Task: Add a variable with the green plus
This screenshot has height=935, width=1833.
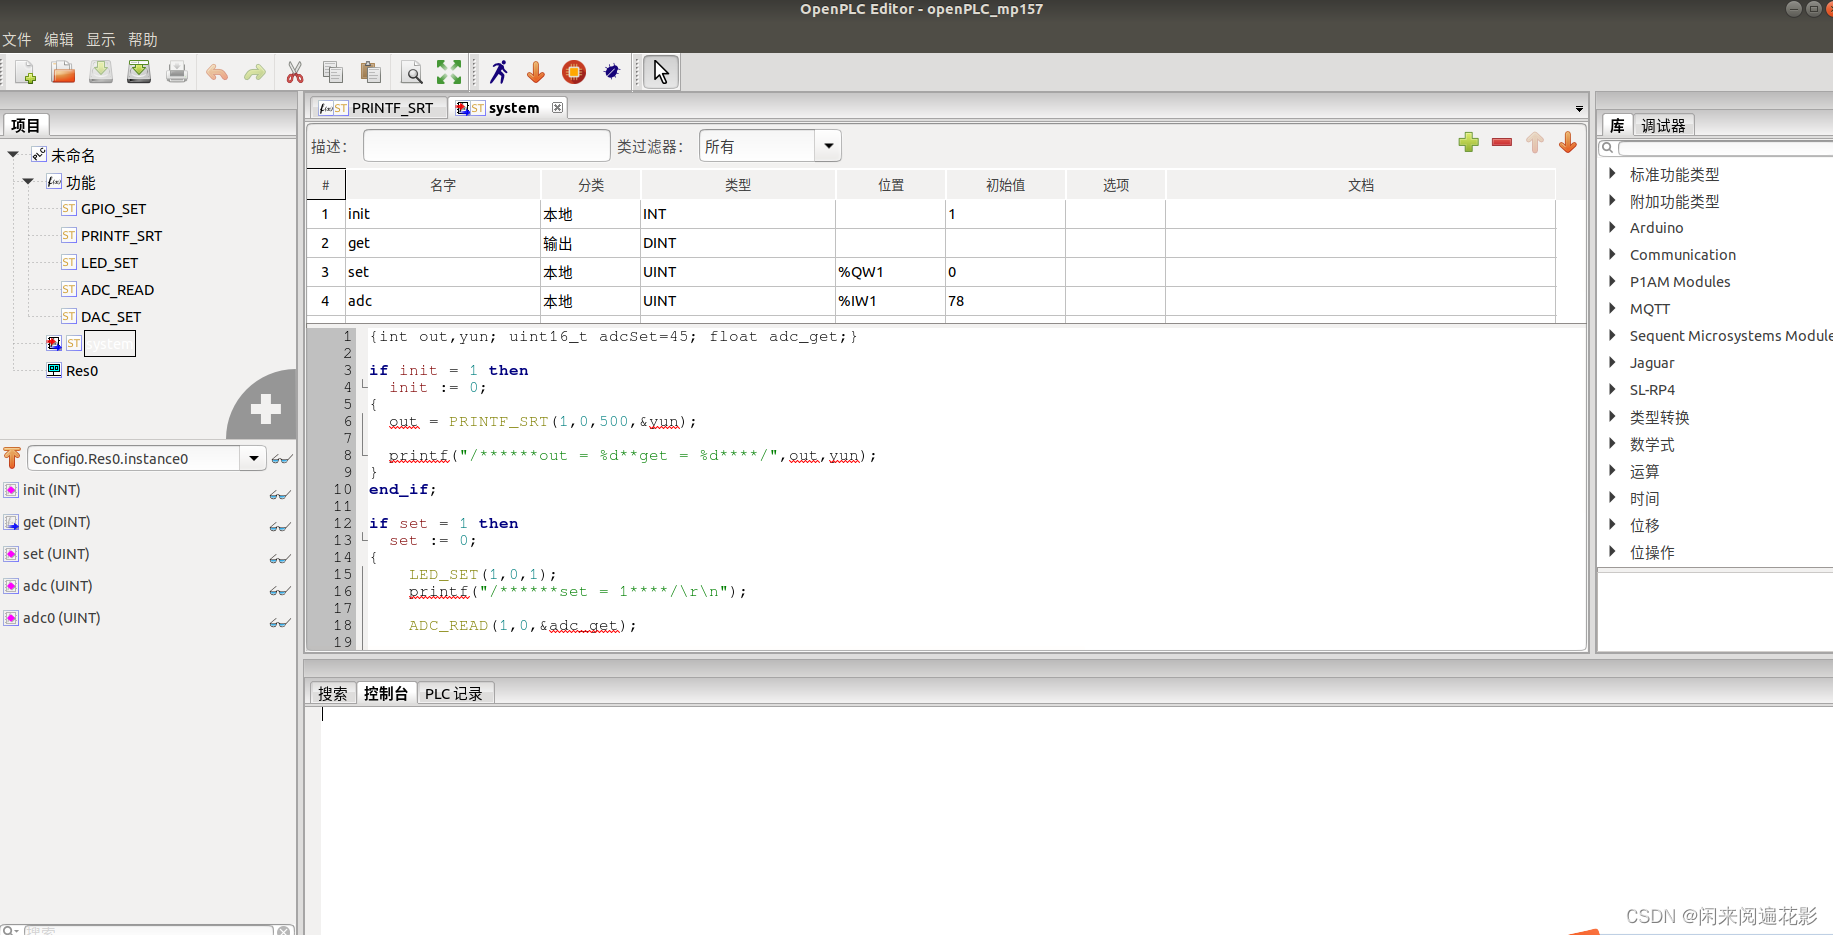Action: [1468, 142]
